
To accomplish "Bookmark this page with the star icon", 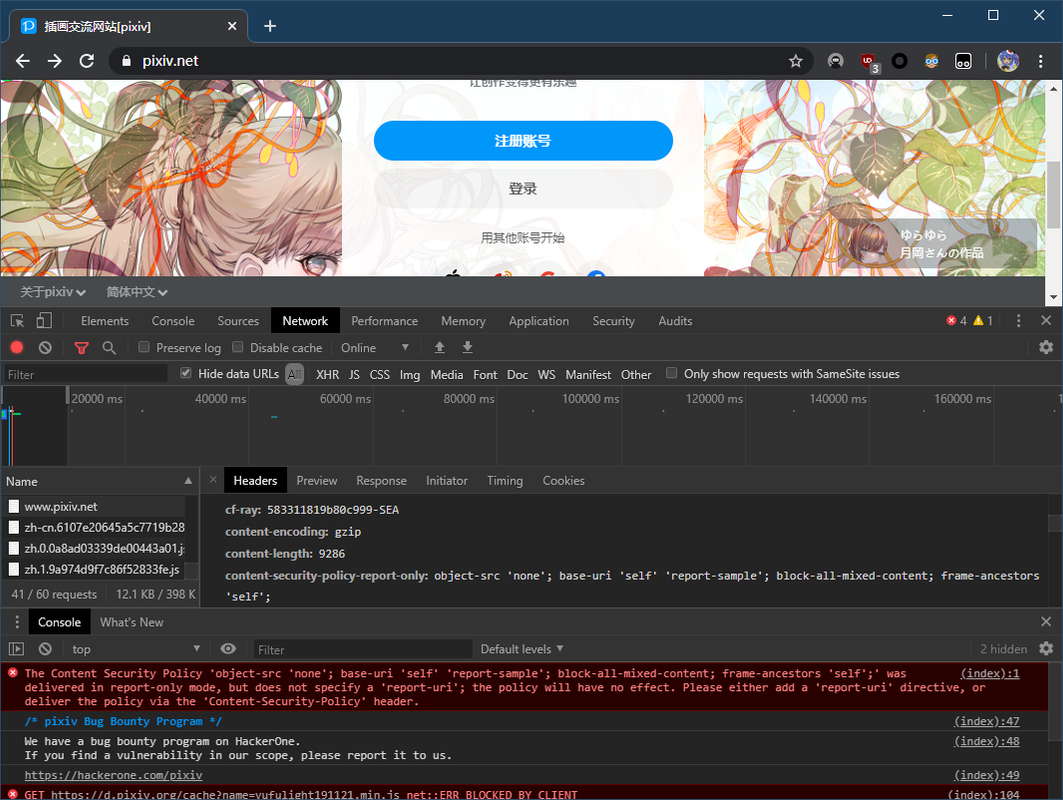I will (796, 61).
